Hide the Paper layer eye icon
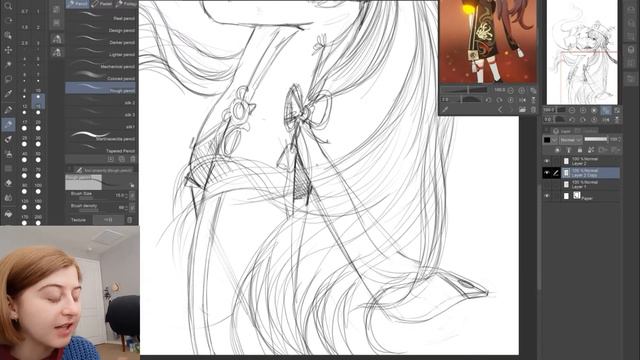Viewport: 640px width, 360px height. click(x=547, y=196)
